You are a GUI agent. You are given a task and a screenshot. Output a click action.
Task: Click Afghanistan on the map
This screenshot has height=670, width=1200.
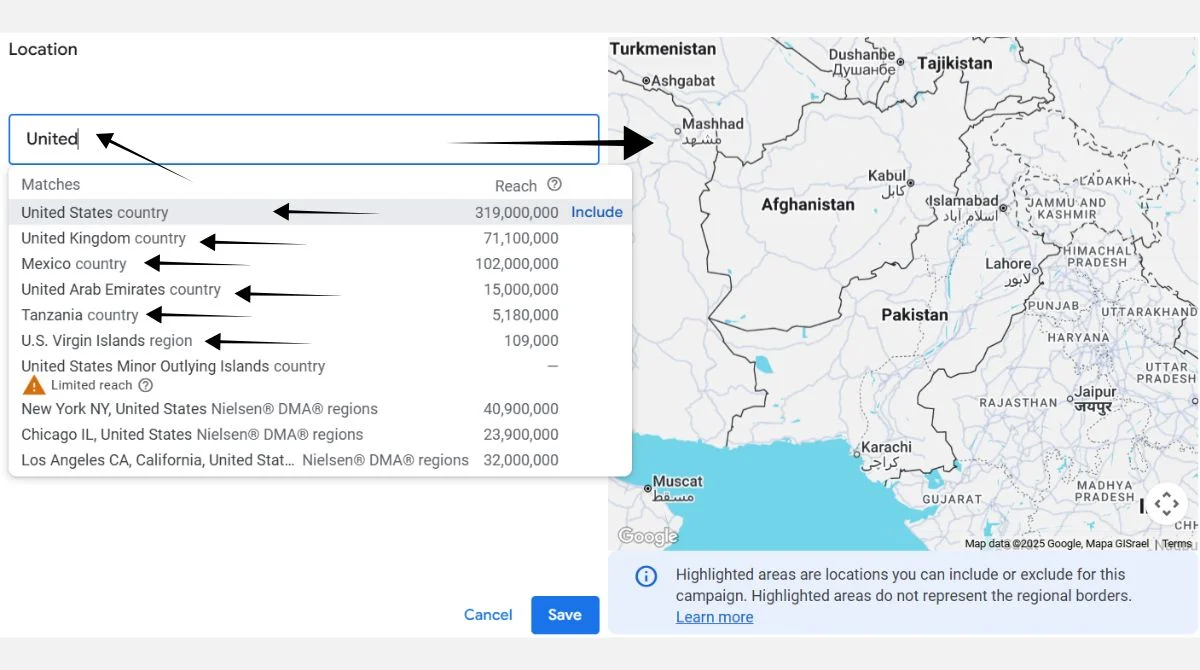pyautogui.click(x=808, y=205)
